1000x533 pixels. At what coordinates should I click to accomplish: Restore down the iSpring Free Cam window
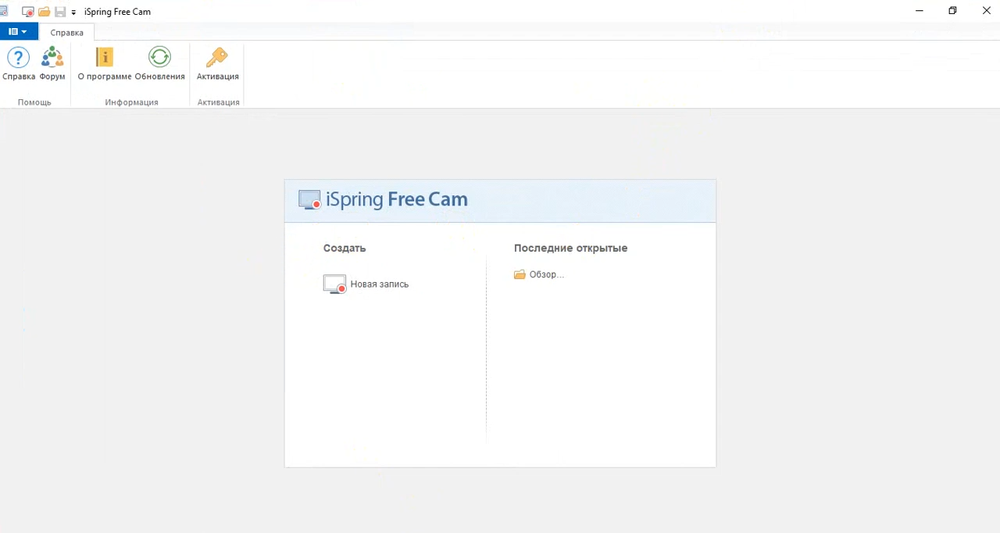[x=952, y=11]
